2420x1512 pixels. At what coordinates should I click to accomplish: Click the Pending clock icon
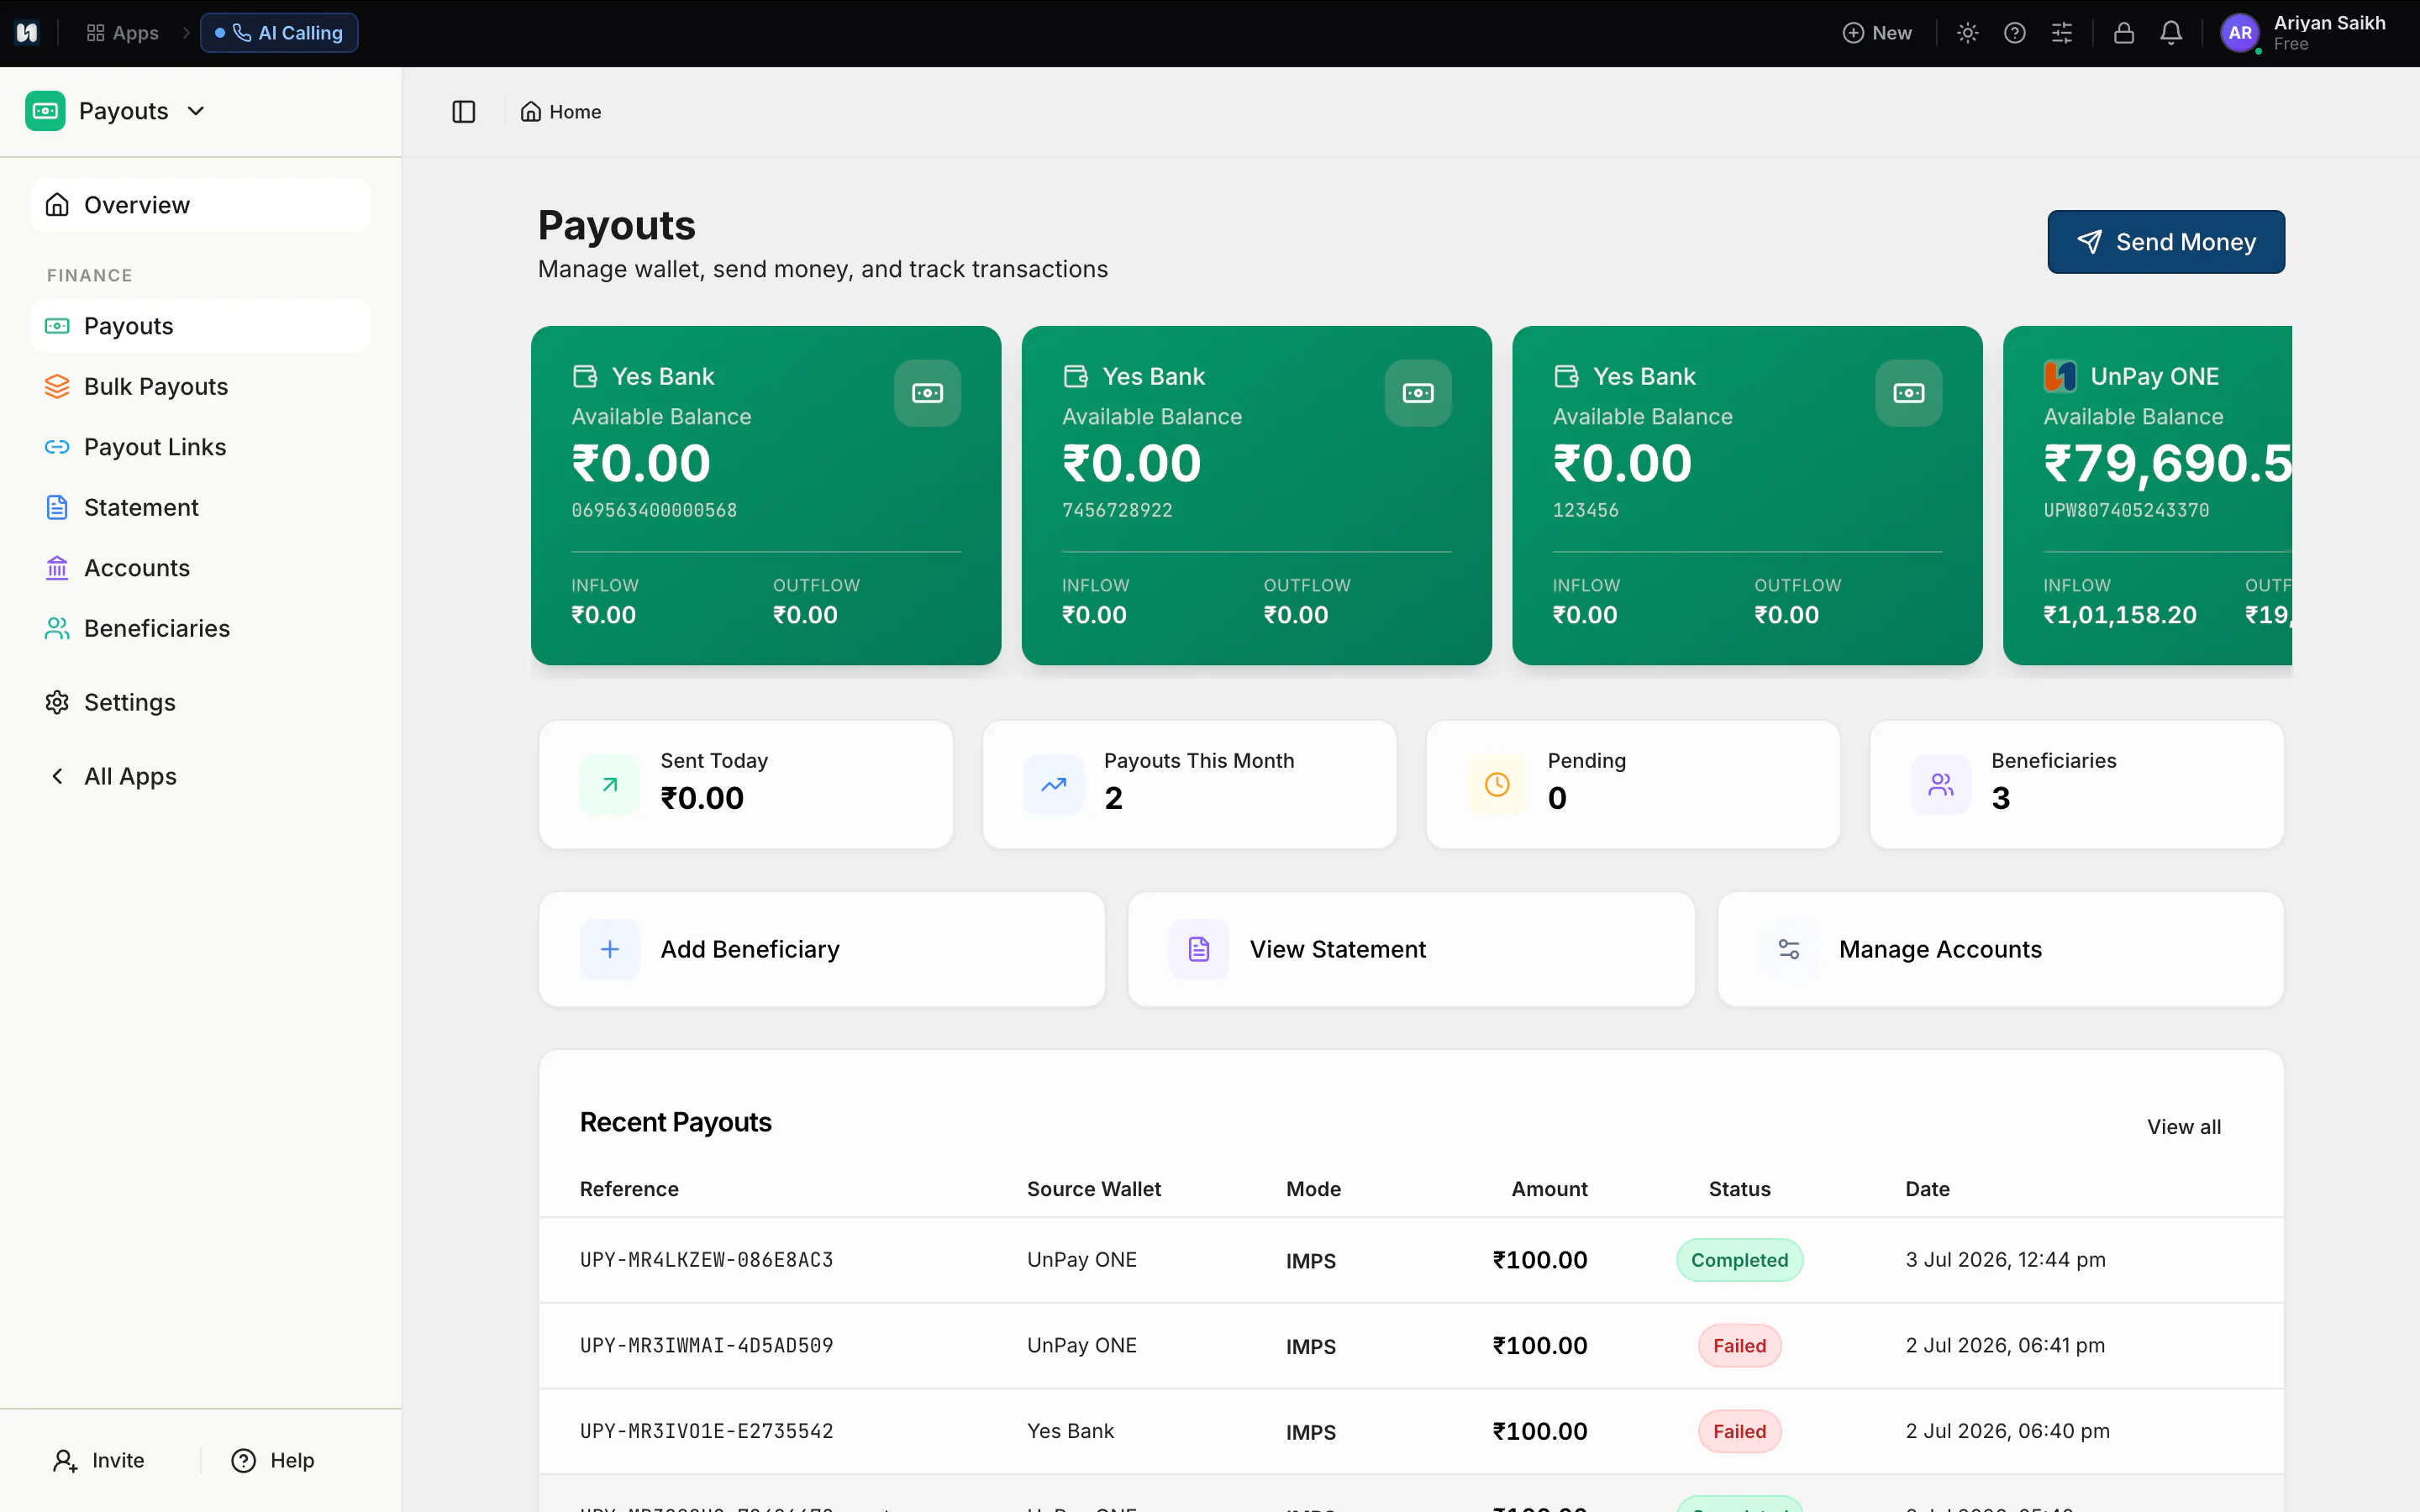(x=1497, y=785)
